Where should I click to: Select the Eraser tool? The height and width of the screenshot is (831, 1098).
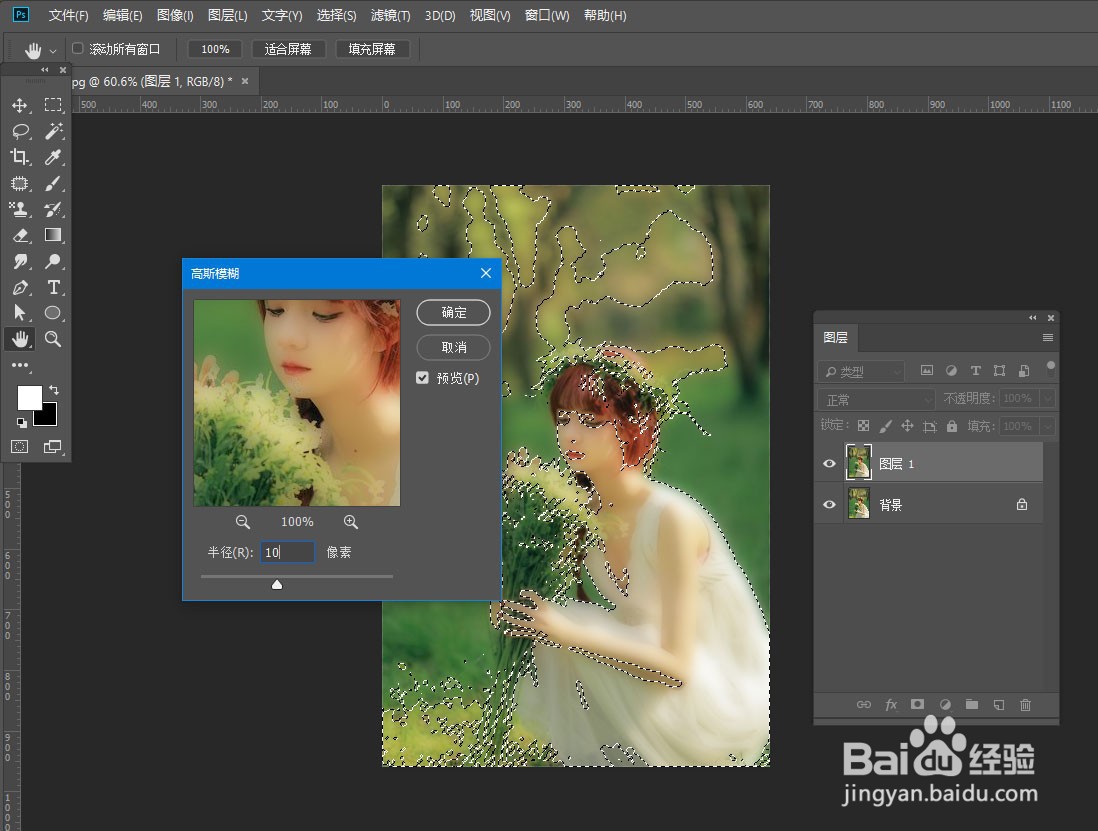[20, 235]
